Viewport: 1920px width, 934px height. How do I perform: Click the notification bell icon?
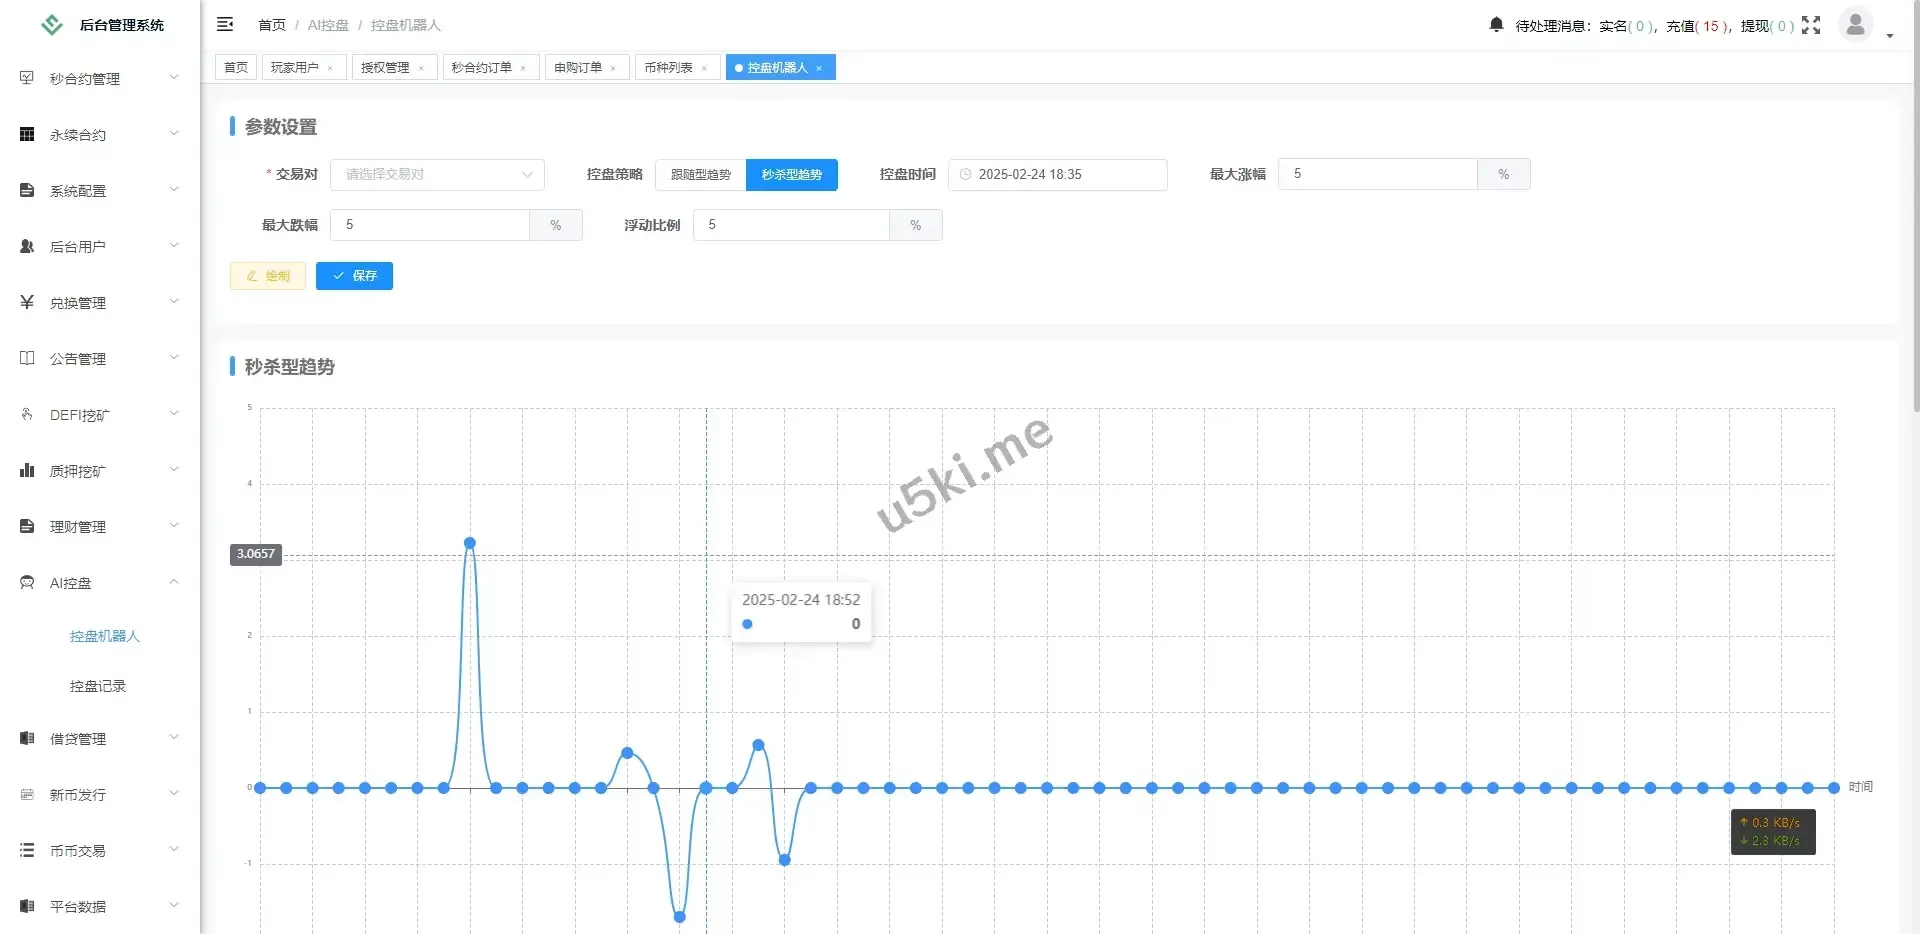tap(1496, 25)
